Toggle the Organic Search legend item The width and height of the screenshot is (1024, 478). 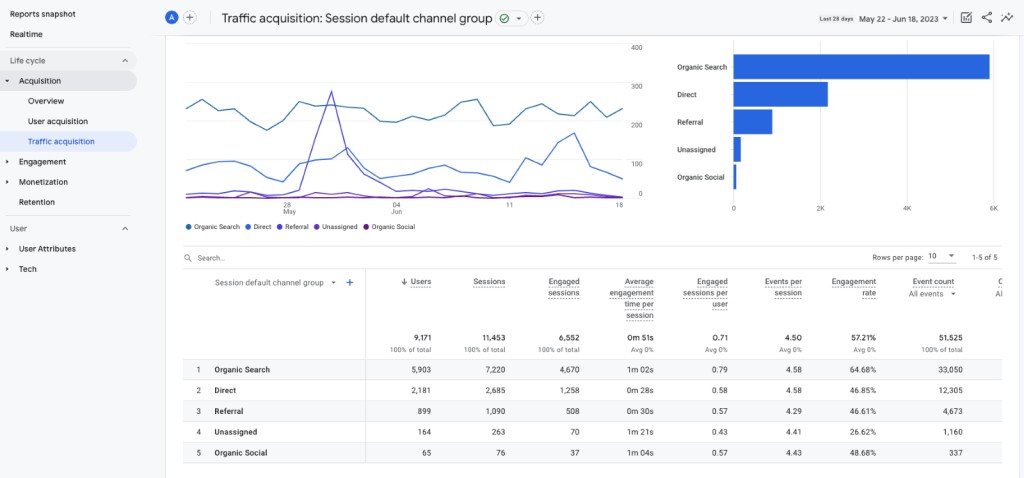pyautogui.click(x=212, y=227)
